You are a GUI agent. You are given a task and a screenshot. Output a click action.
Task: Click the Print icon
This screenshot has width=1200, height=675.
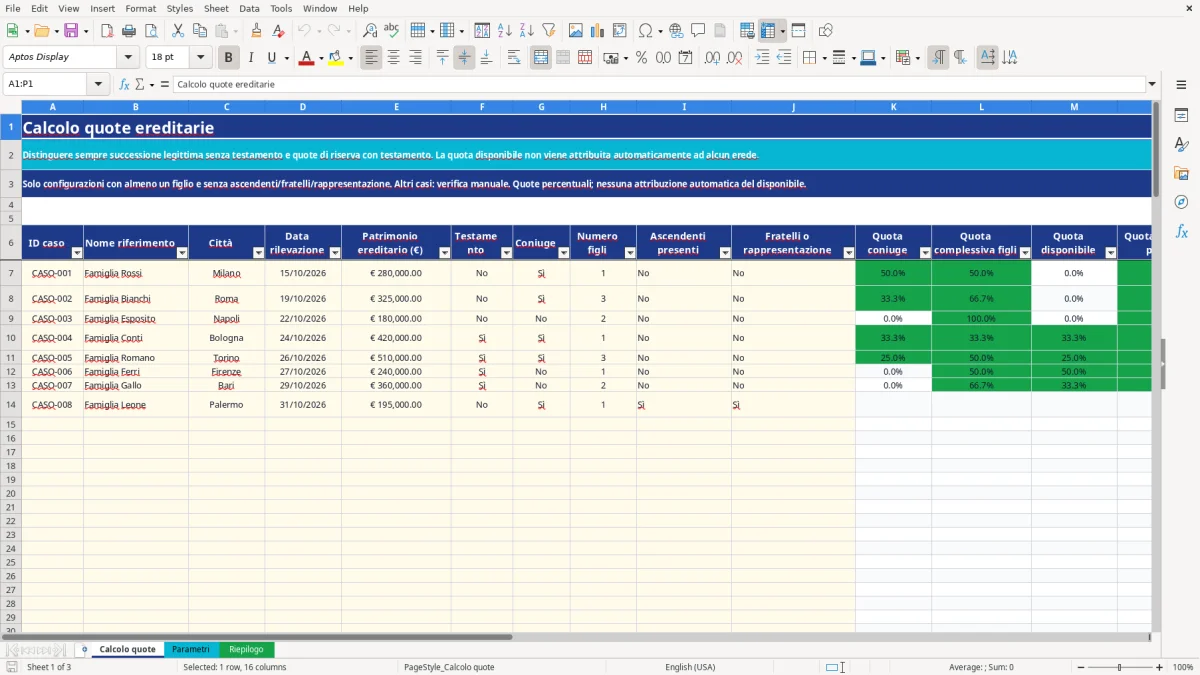[x=129, y=30]
